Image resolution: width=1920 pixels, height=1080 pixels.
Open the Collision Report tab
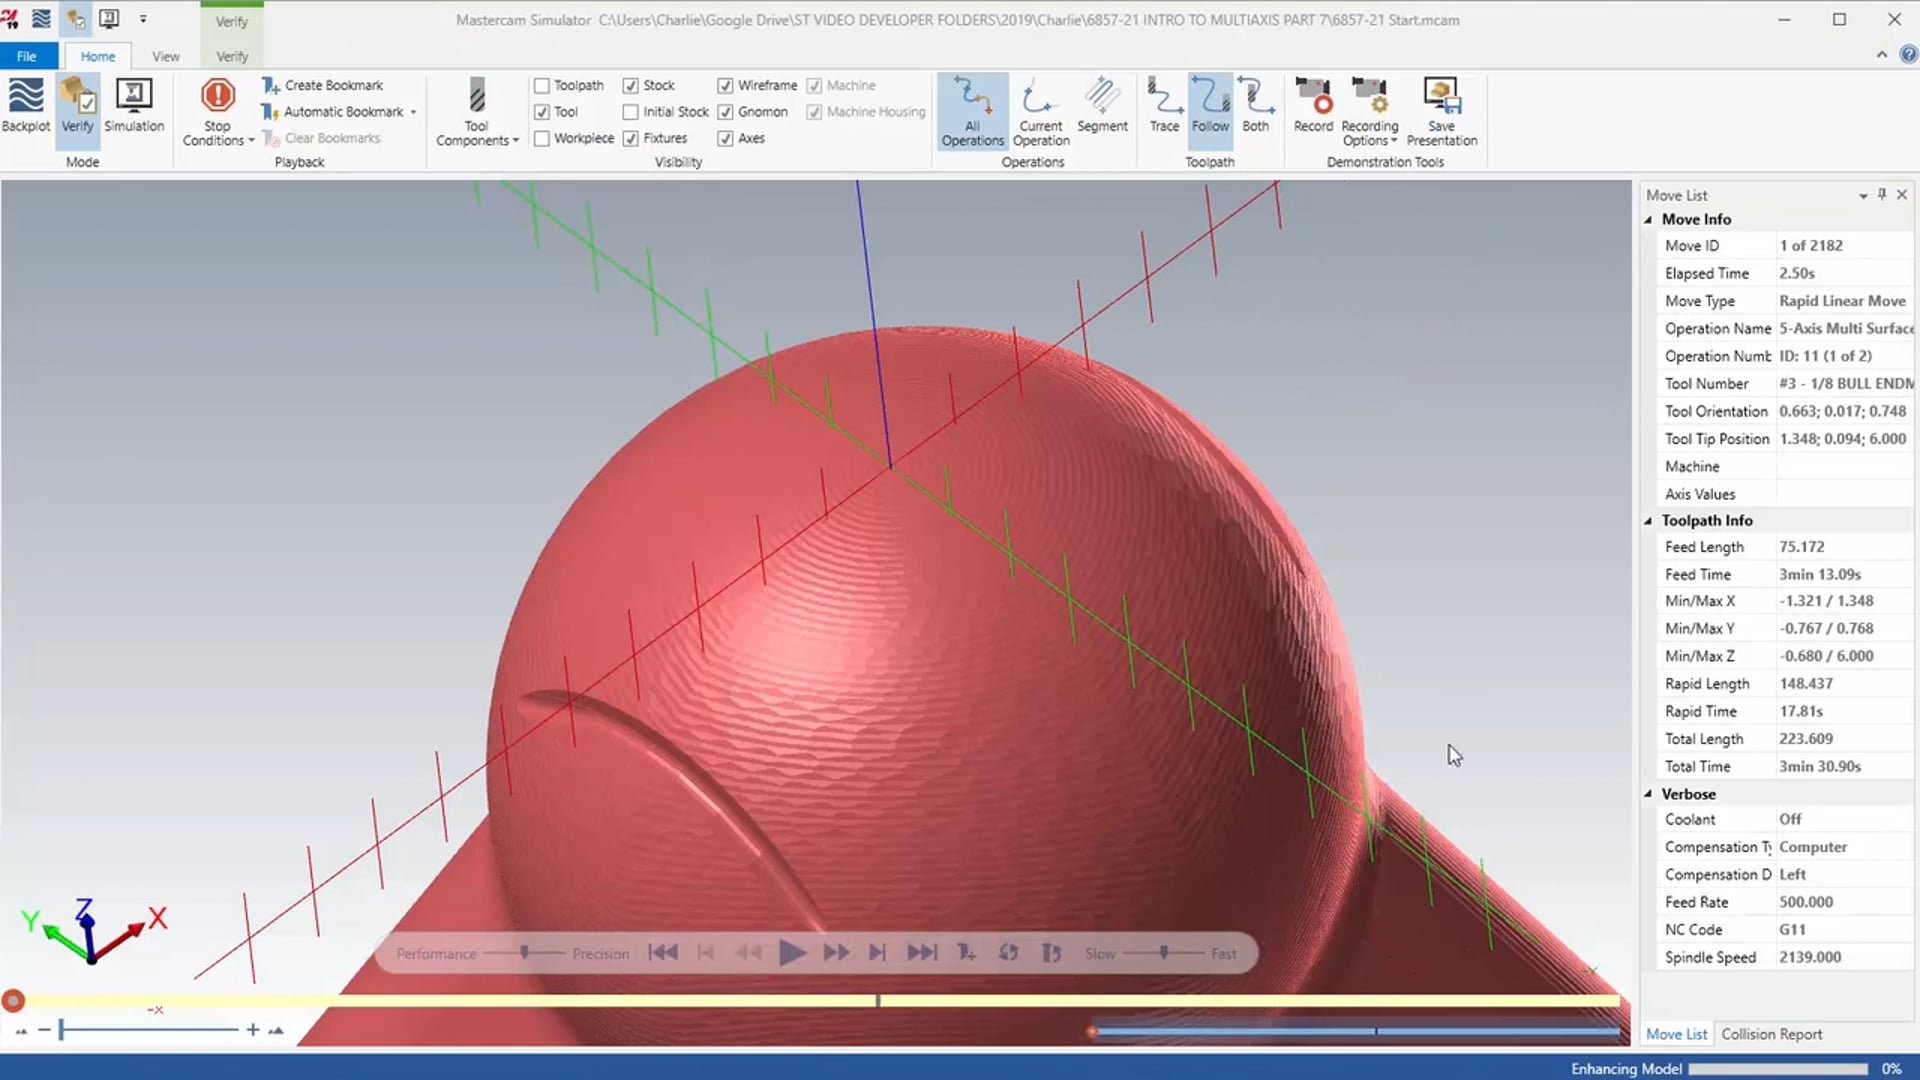click(1771, 1034)
